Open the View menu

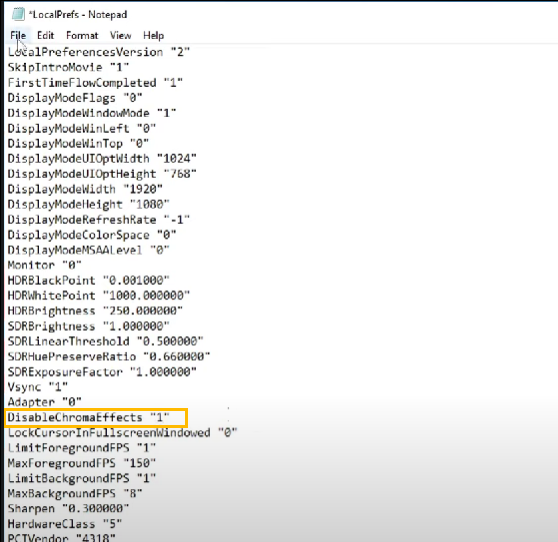pos(121,36)
